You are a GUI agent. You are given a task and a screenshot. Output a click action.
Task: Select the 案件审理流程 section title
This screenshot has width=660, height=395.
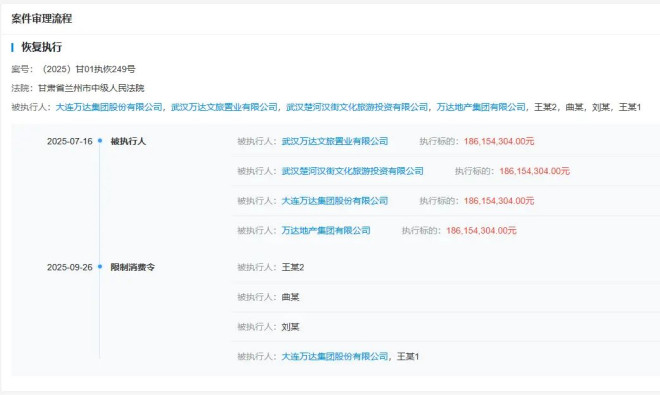pyautogui.click(x=42, y=19)
